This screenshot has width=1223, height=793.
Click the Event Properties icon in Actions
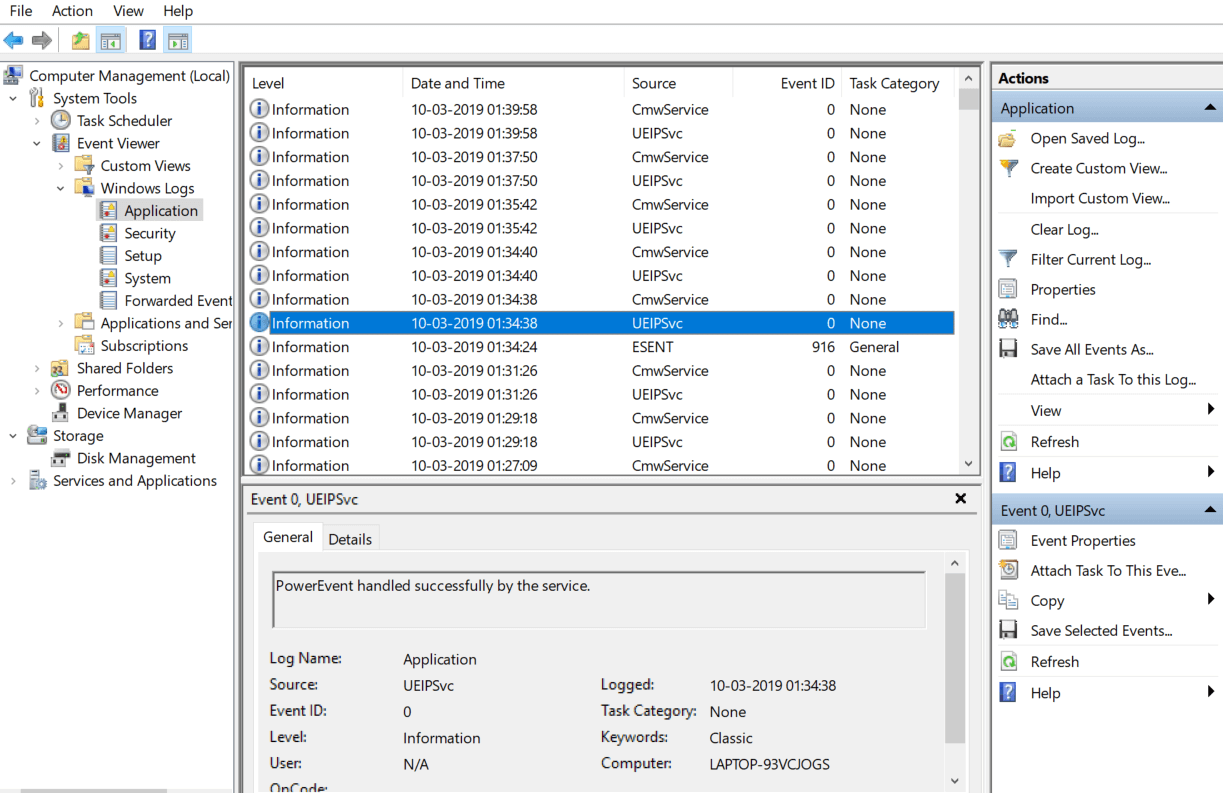coord(1008,540)
